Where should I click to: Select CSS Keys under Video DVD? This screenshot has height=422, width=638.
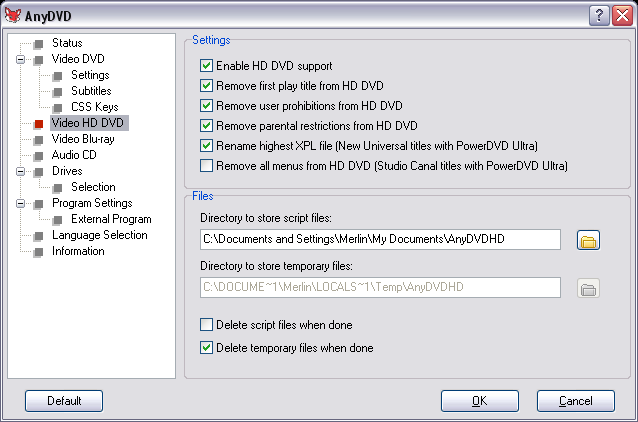click(94, 107)
